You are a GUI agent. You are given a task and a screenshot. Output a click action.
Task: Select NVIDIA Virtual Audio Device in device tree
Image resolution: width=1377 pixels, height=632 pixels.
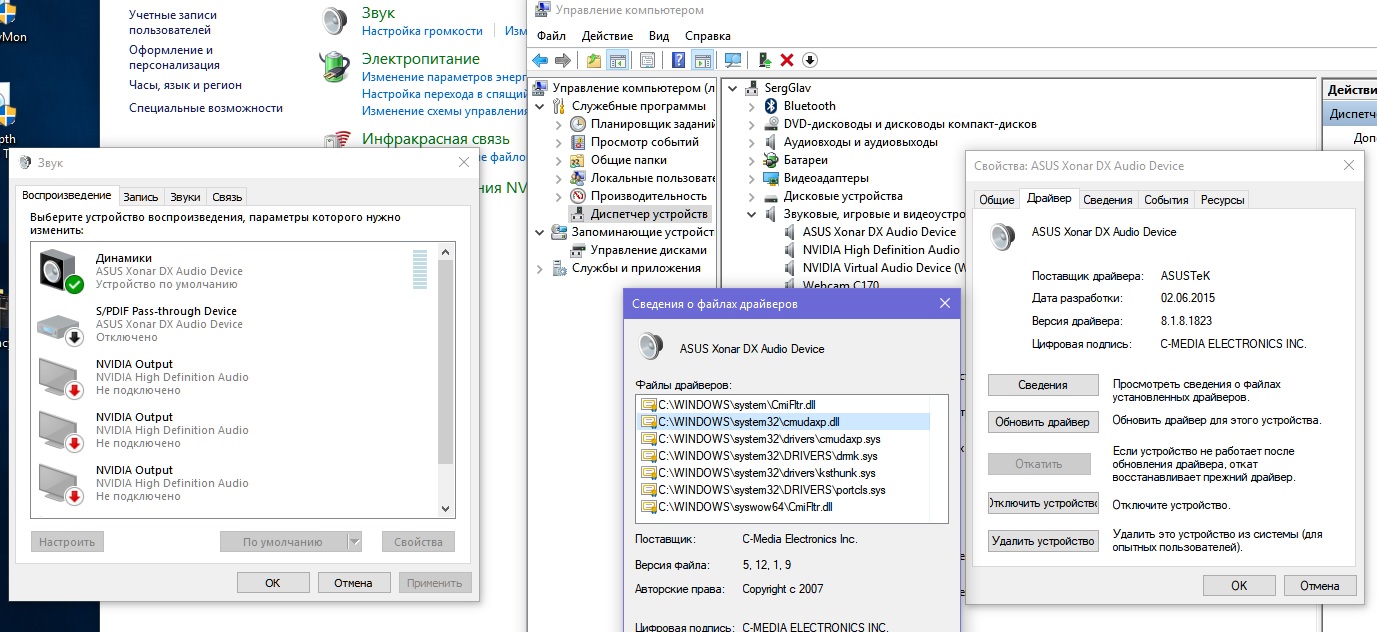[x=882, y=268]
